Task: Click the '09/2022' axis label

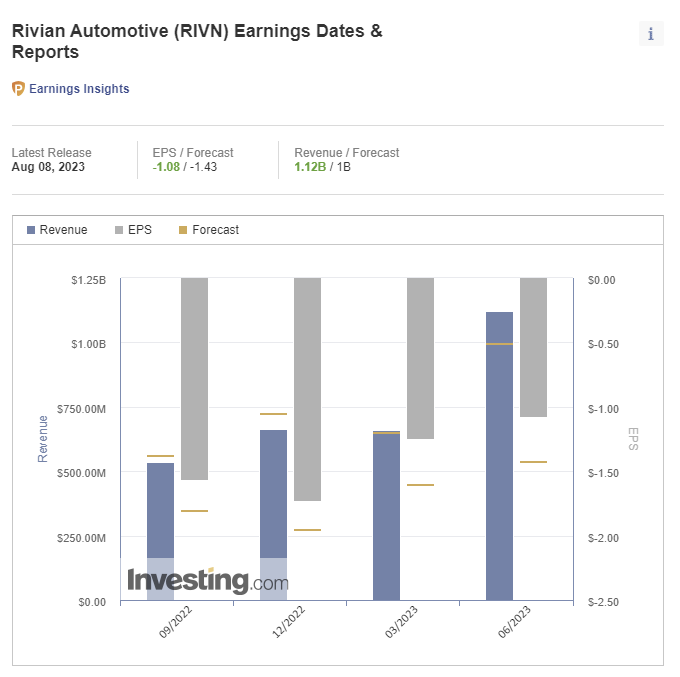Action: 175,622
